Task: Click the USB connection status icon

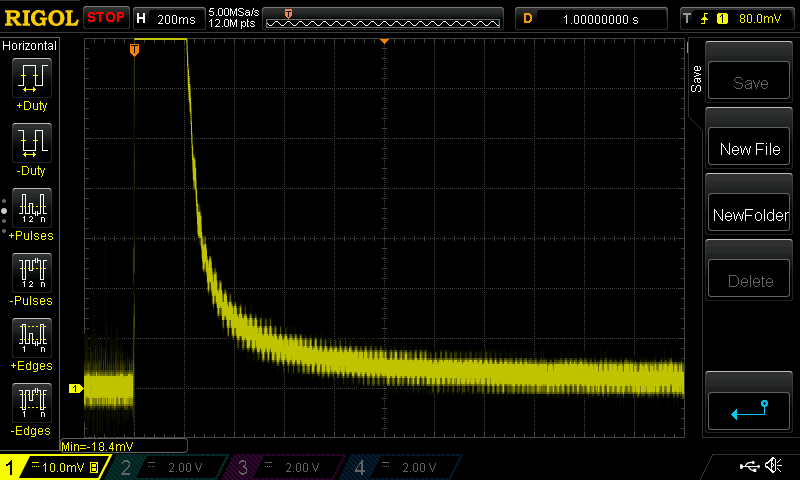Action: coord(749,466)
